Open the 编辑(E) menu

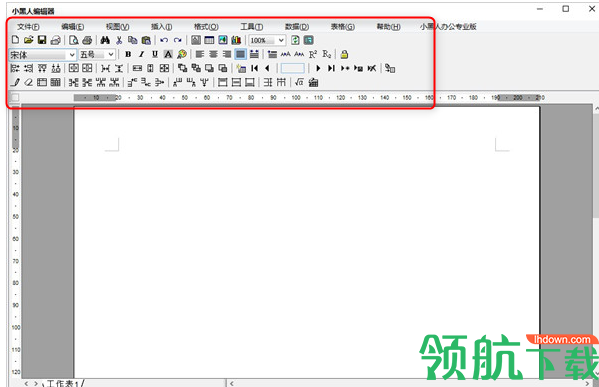click(x=73, y=27)
